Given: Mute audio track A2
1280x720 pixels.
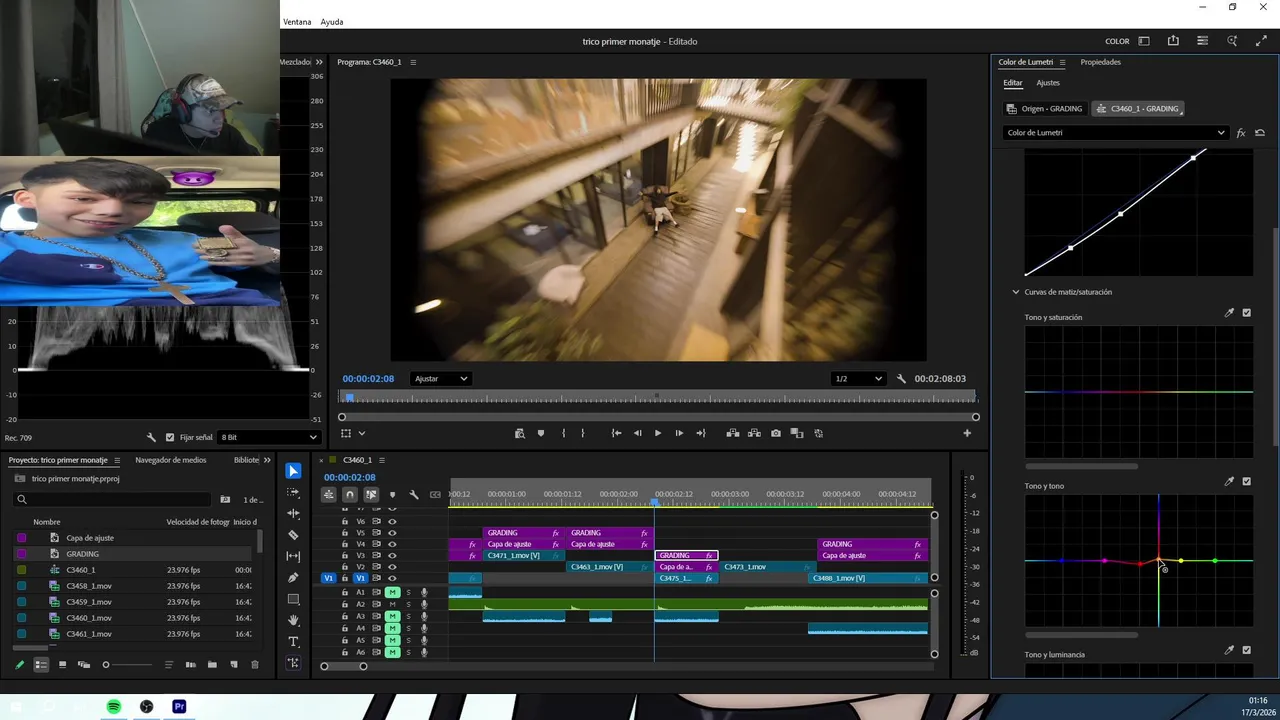Looking at the screenshot, I should [x=393, y=605].
